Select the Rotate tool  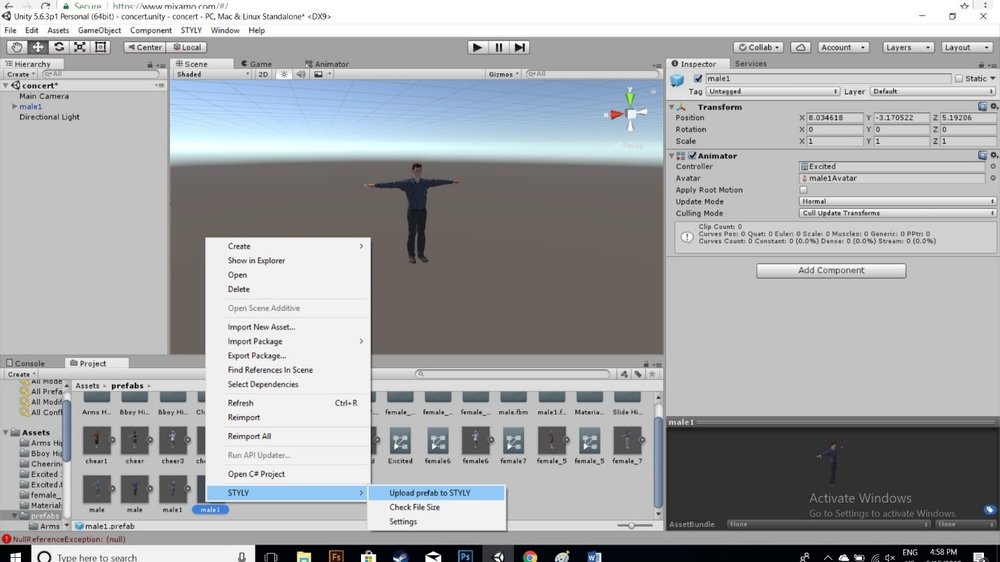[59, 47]
